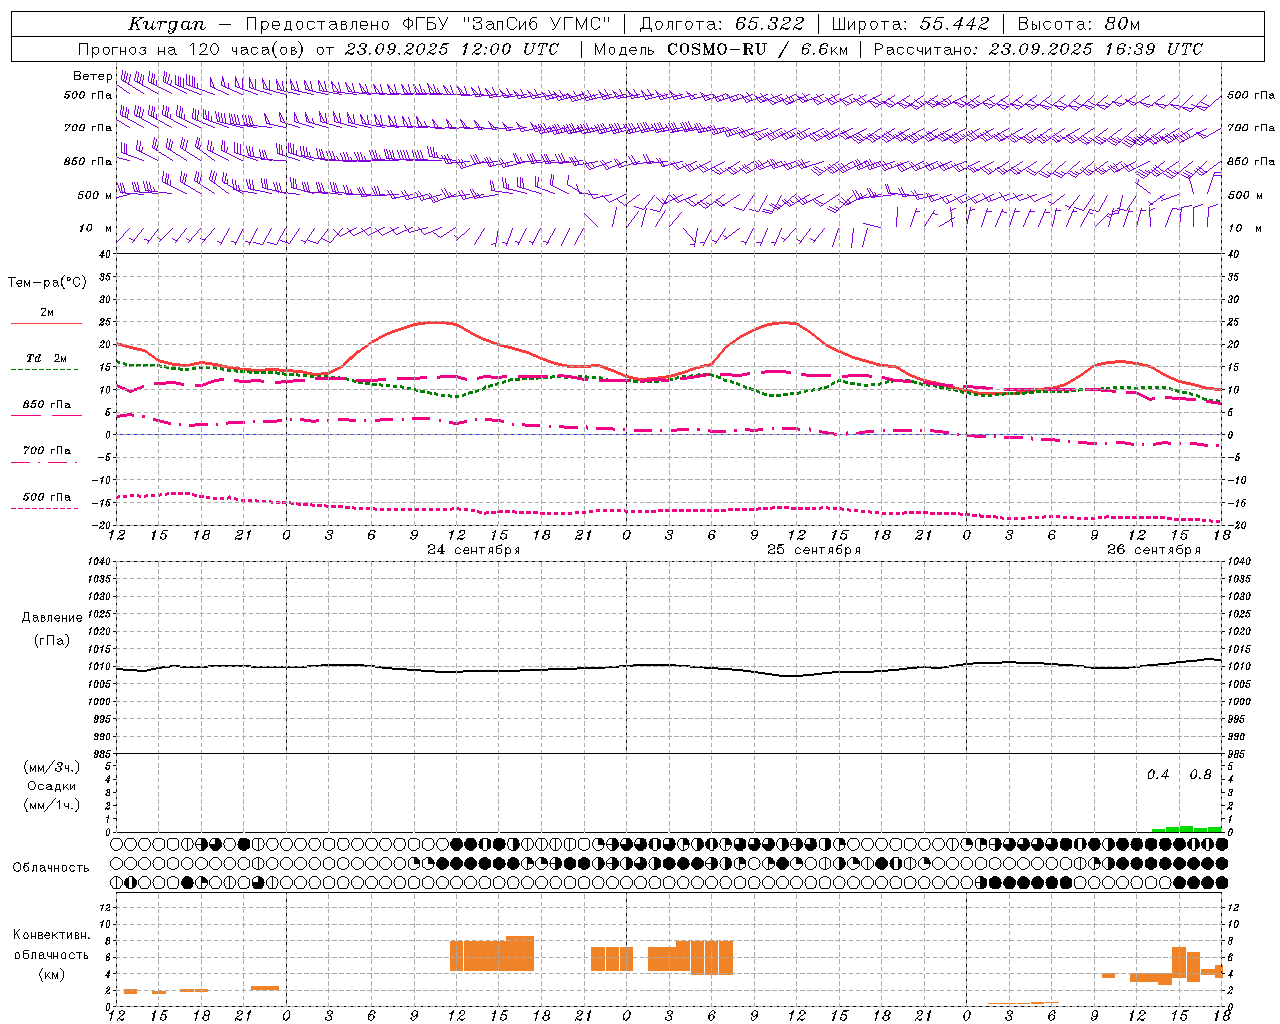
Task: Click the "Kurgan" station title
Action: click(166, 24)
